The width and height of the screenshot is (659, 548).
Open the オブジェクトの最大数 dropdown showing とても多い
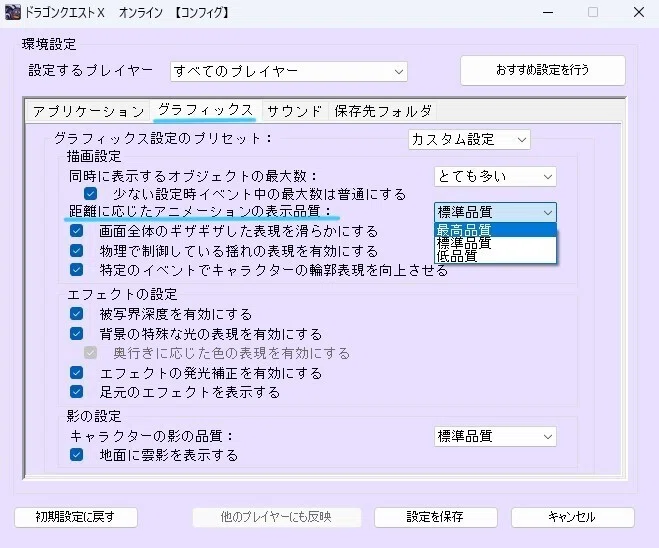coord(495,177)
